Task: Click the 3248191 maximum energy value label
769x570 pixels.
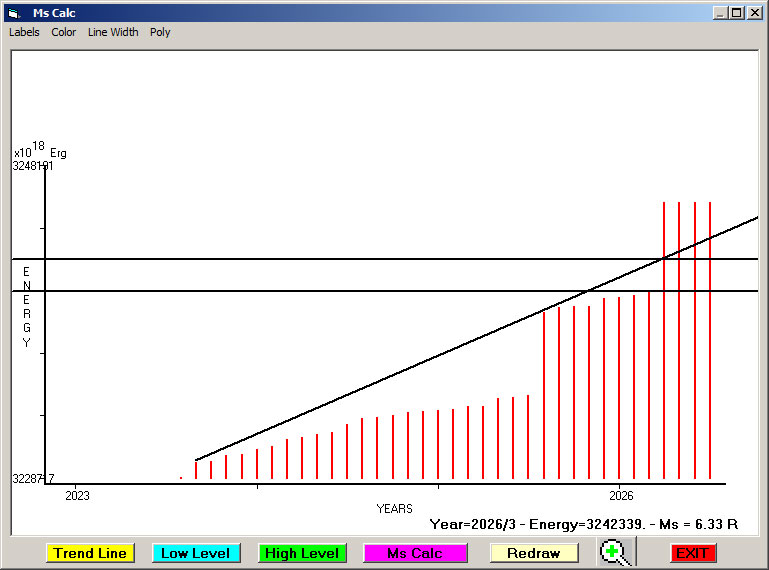Action: coord(32,166)
